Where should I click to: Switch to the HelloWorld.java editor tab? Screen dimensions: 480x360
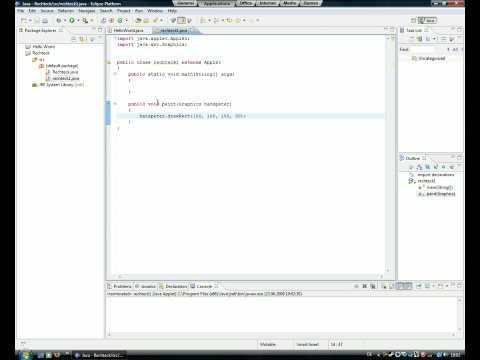pyautogui.click(x=128, y=30)
